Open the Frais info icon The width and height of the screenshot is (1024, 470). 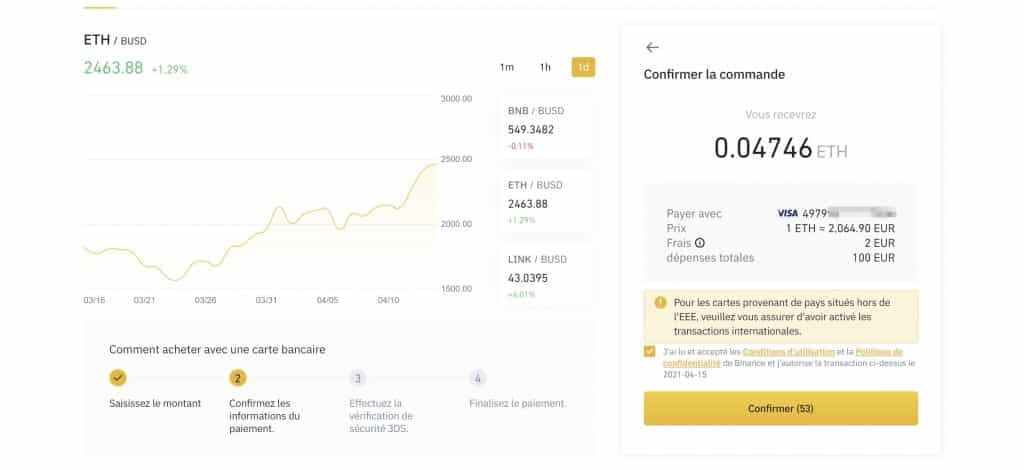click(700, 243)
